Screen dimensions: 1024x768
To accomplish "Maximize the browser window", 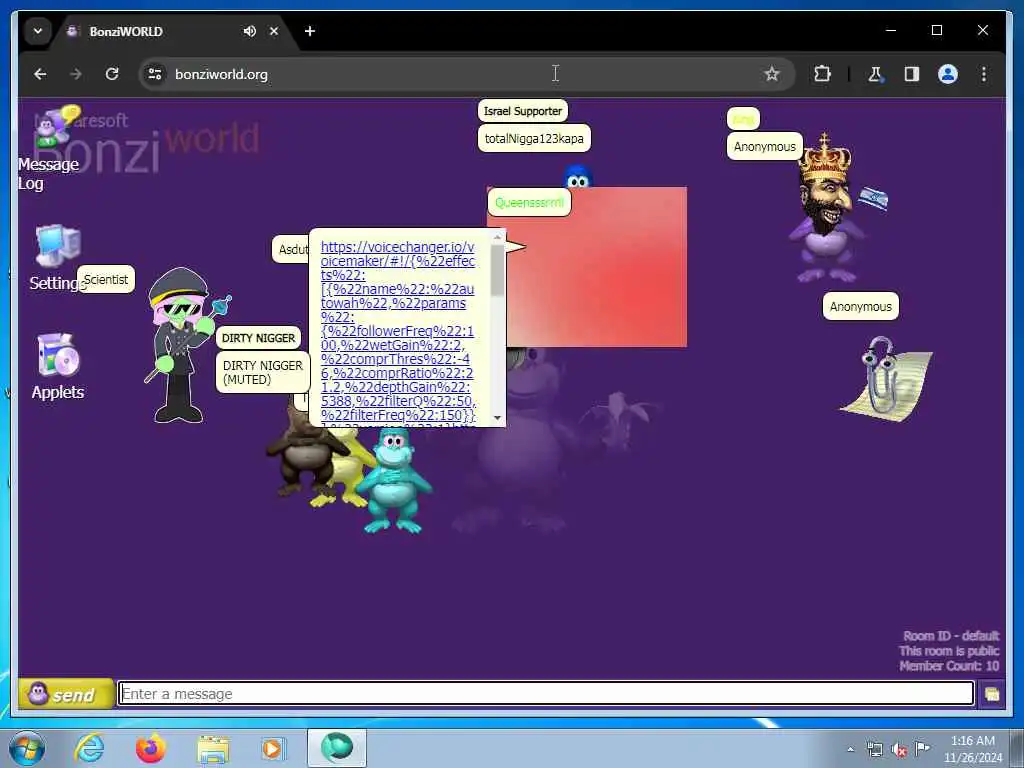I will 936,30.
